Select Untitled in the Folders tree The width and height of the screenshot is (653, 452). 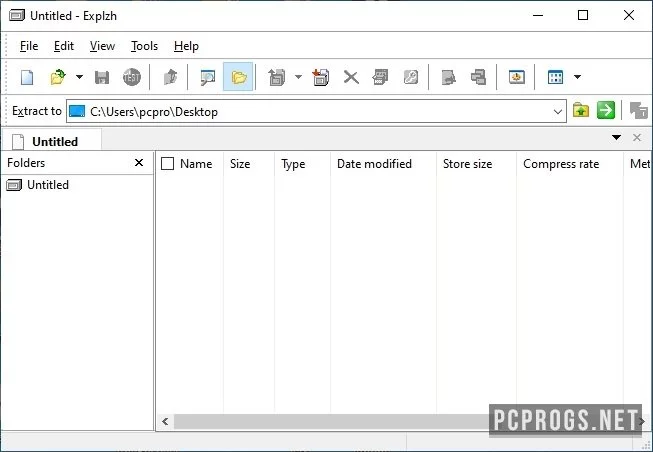48,185
